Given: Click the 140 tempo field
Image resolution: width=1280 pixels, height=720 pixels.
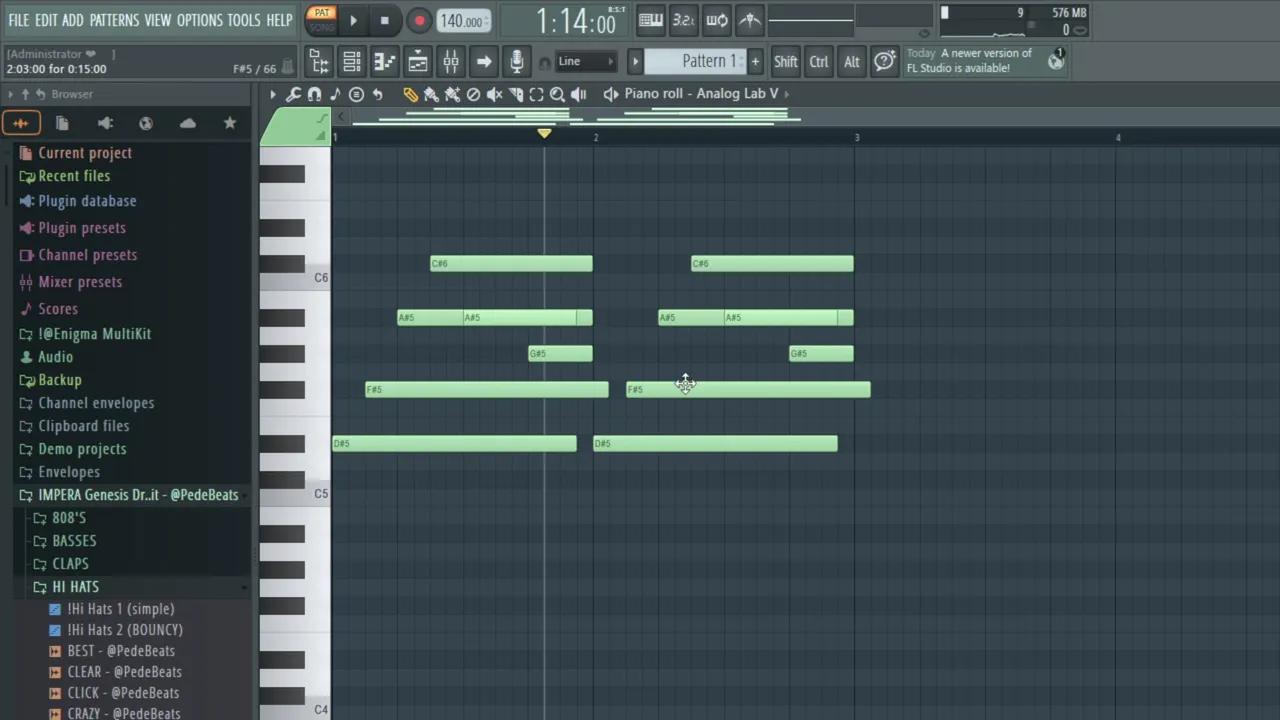Looking at the screenshot, I should coord(463,21).
